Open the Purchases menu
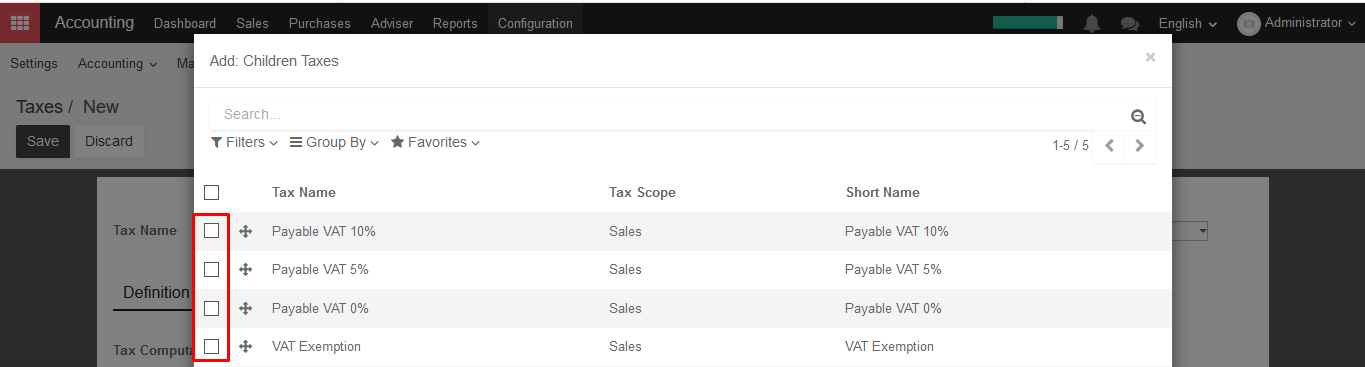The image size is (1365, 367). (x=319, y=23)
